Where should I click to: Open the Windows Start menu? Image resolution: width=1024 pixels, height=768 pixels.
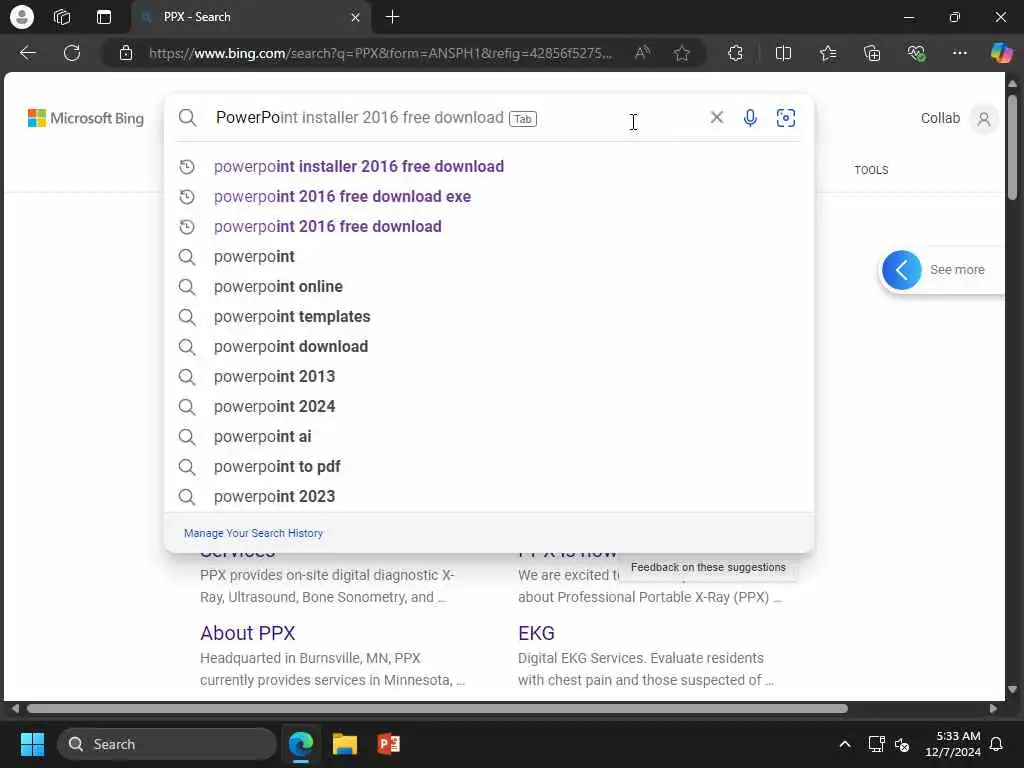pos(32,744)
